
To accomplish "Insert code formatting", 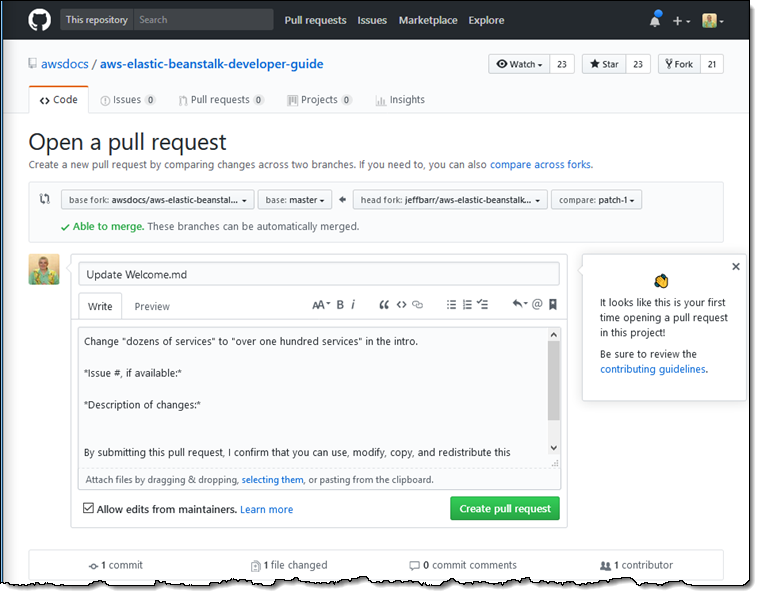I will point(401,305).
